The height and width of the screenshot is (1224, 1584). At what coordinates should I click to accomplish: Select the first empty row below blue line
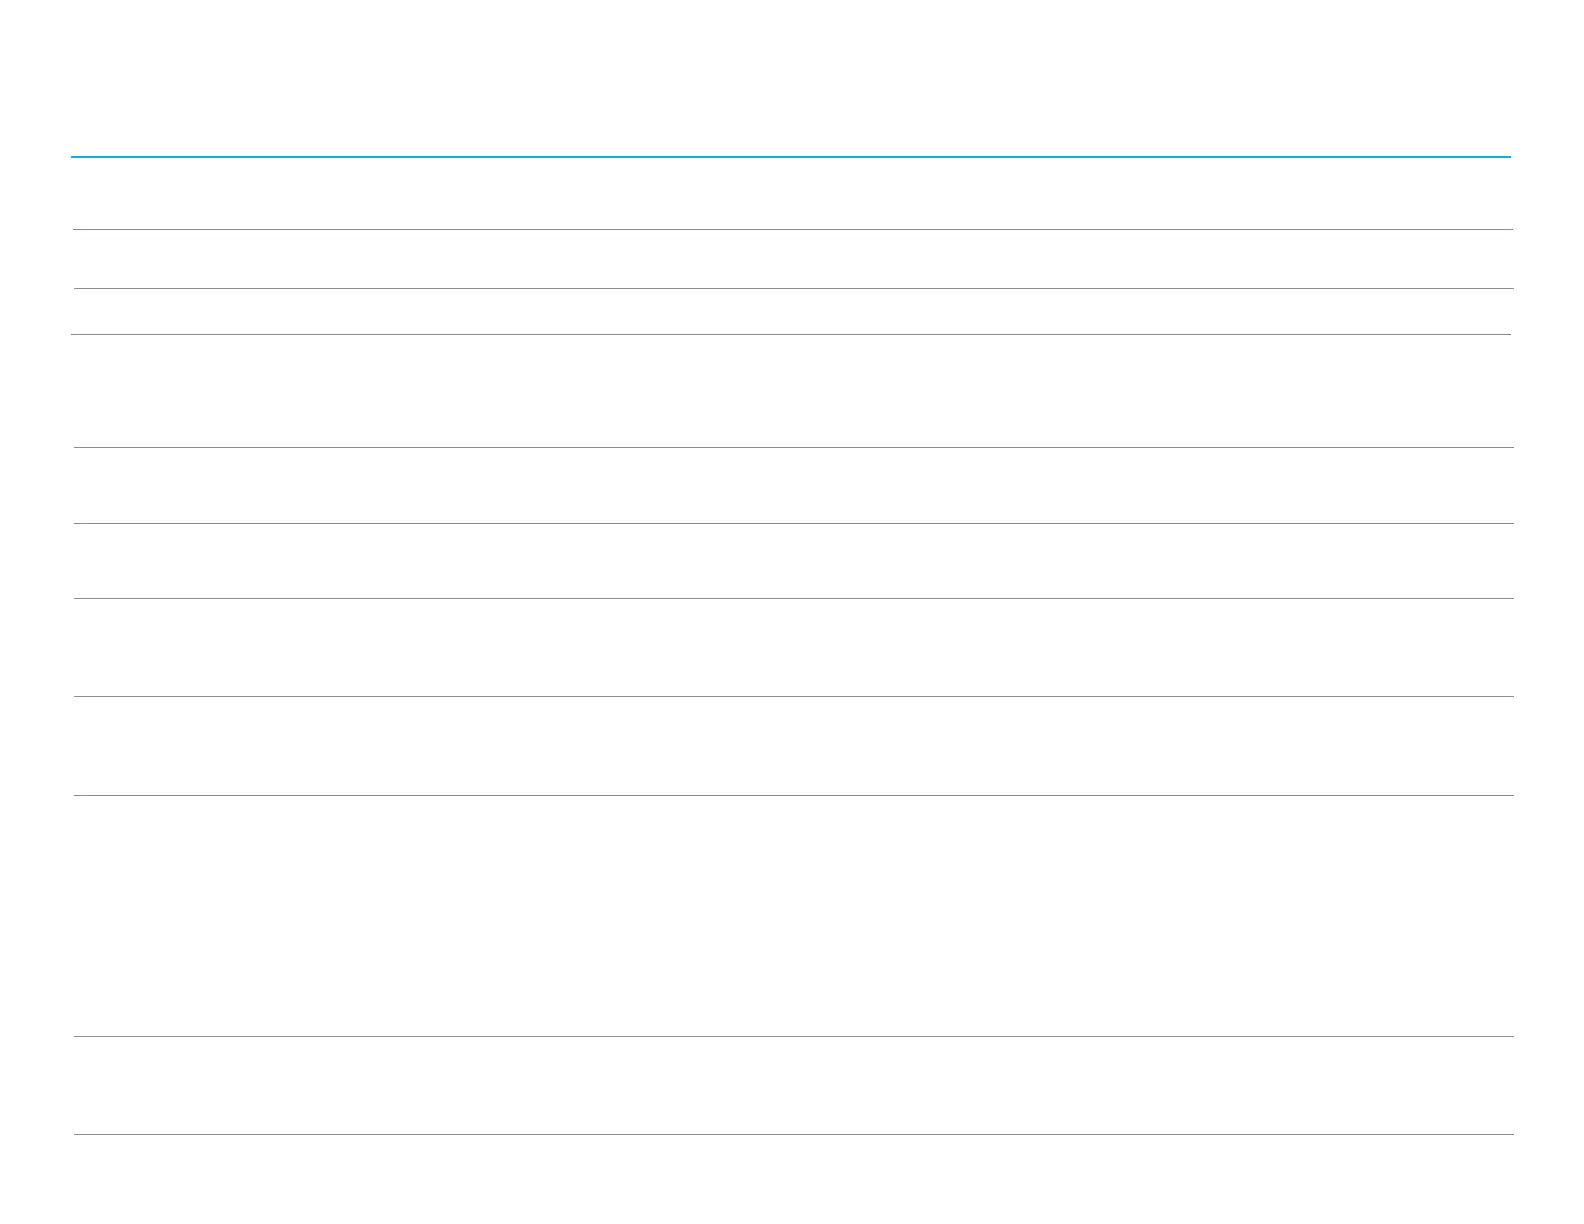coord(790,194)
